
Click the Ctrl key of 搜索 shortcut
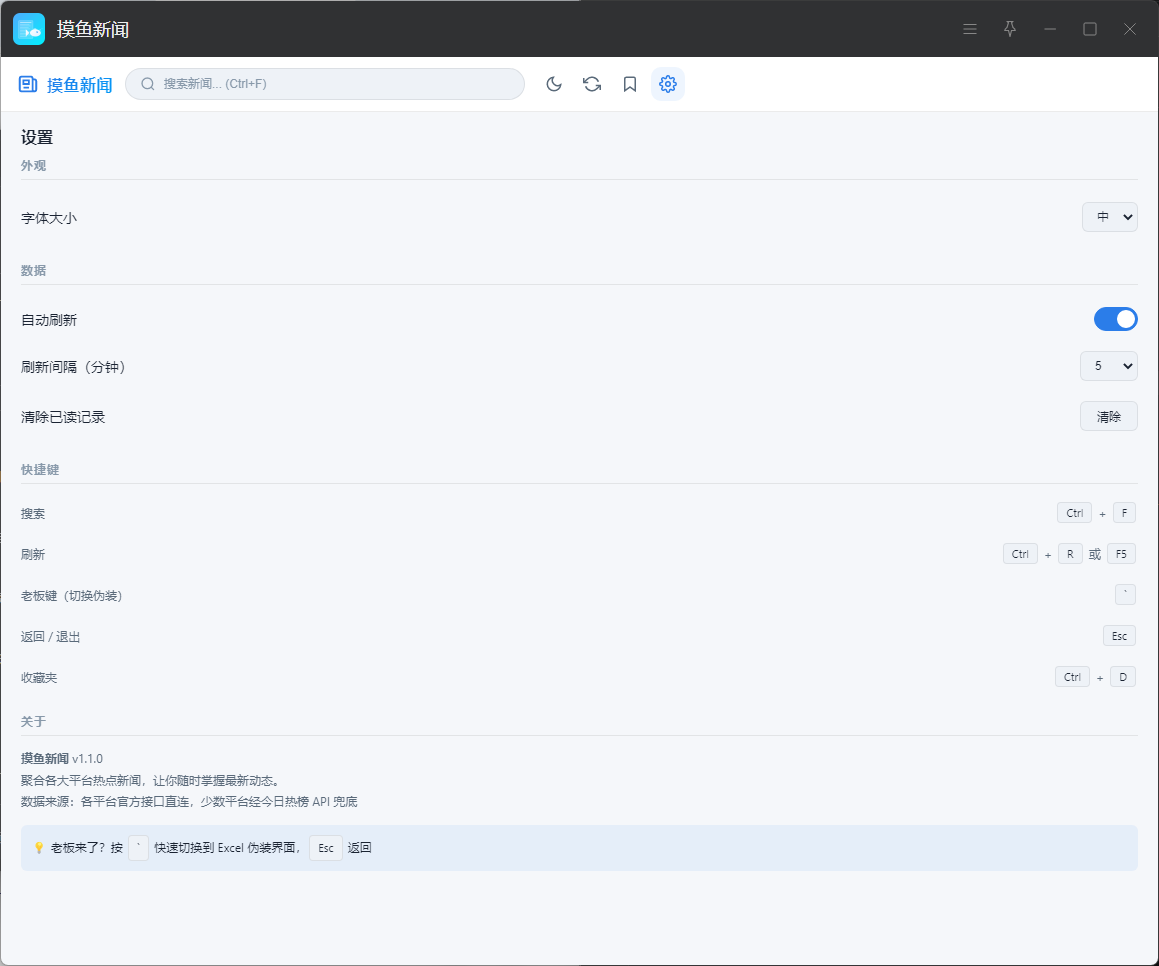pos(1074,513)
